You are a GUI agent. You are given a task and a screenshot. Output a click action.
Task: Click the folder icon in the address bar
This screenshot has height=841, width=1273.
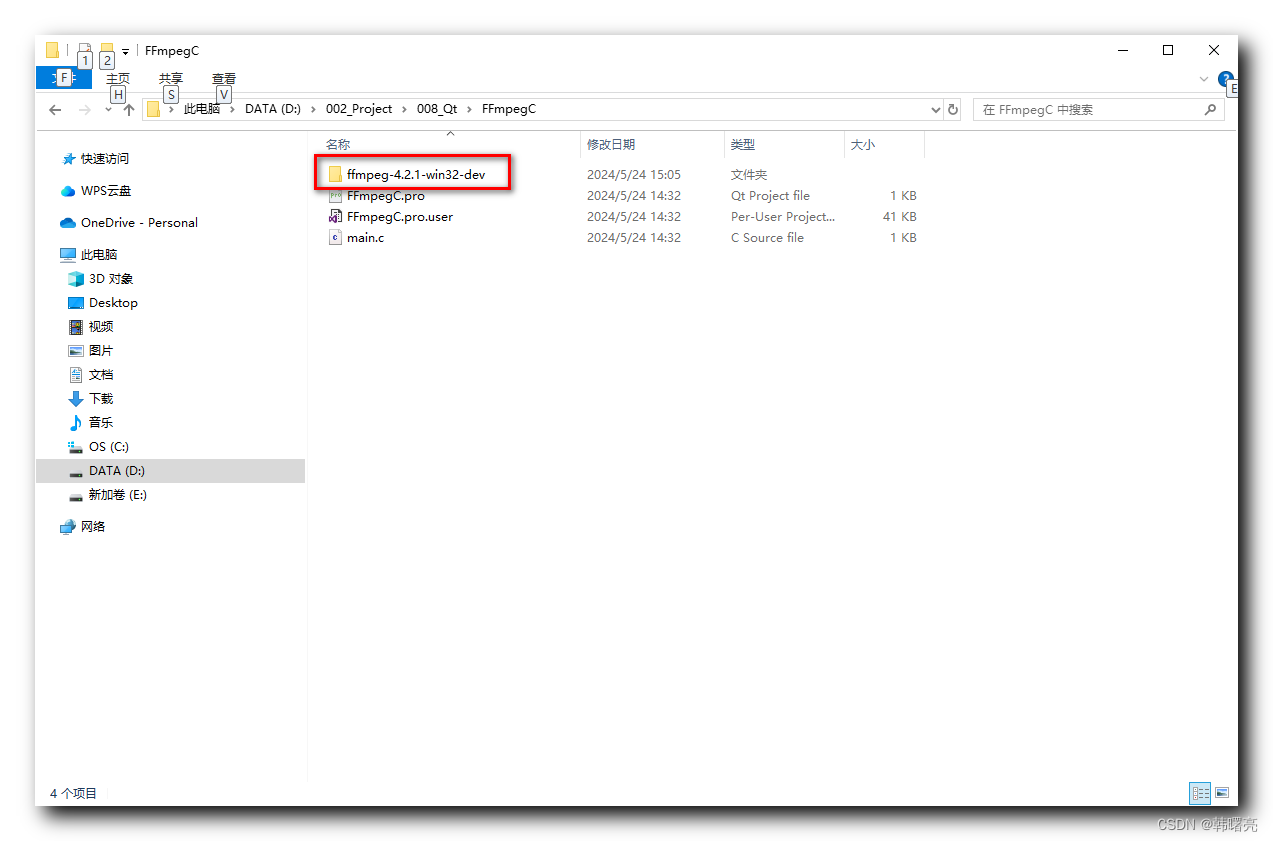point(151,109)
